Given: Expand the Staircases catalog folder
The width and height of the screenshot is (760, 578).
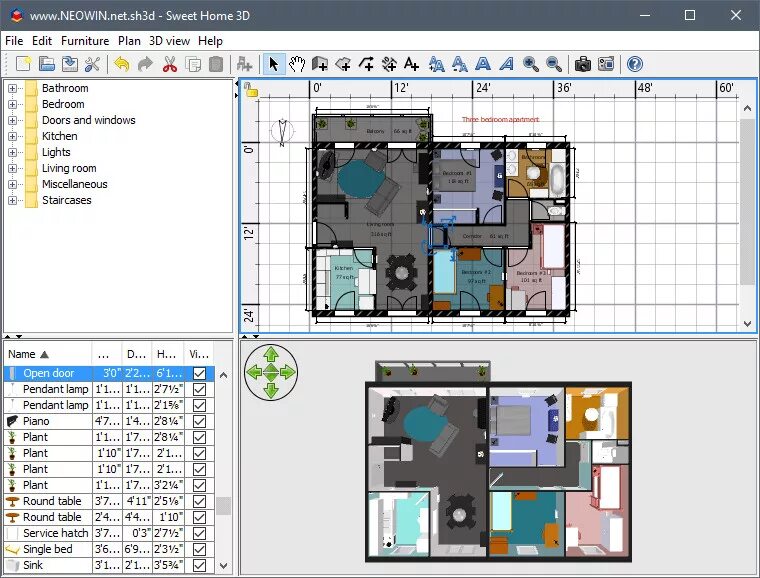Looking at the screenshot, I should 13,200.
